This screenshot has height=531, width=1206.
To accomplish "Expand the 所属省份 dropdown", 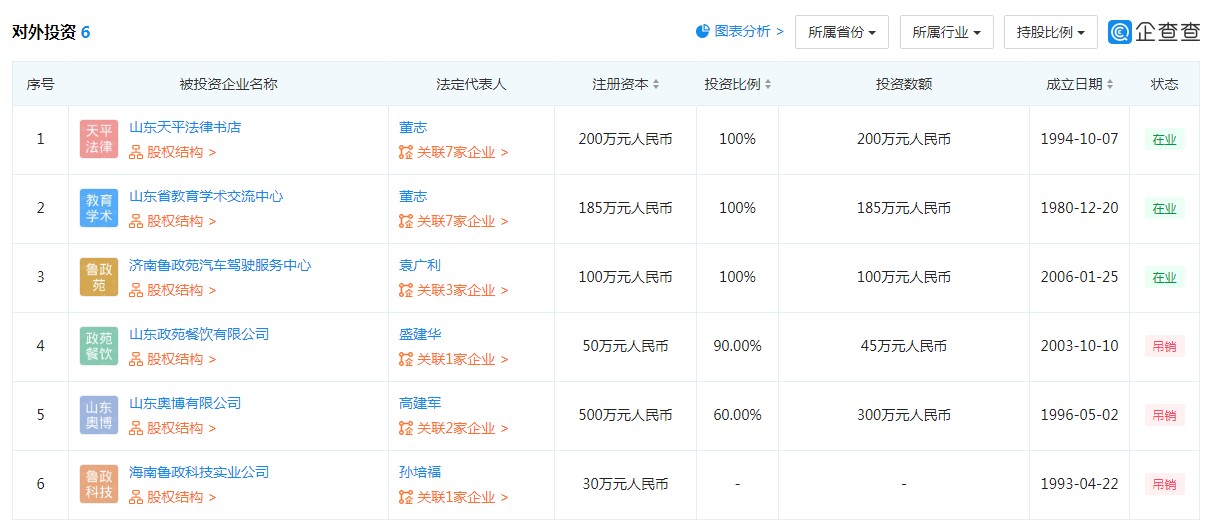I will tap(841, 32).
